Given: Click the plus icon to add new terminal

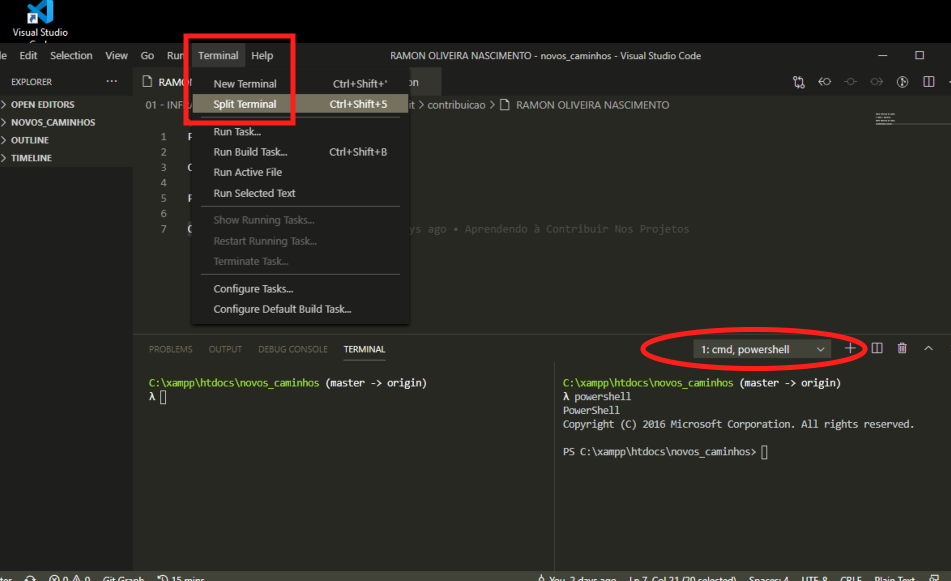Looking at the screenshot, I should pos(849,348).
